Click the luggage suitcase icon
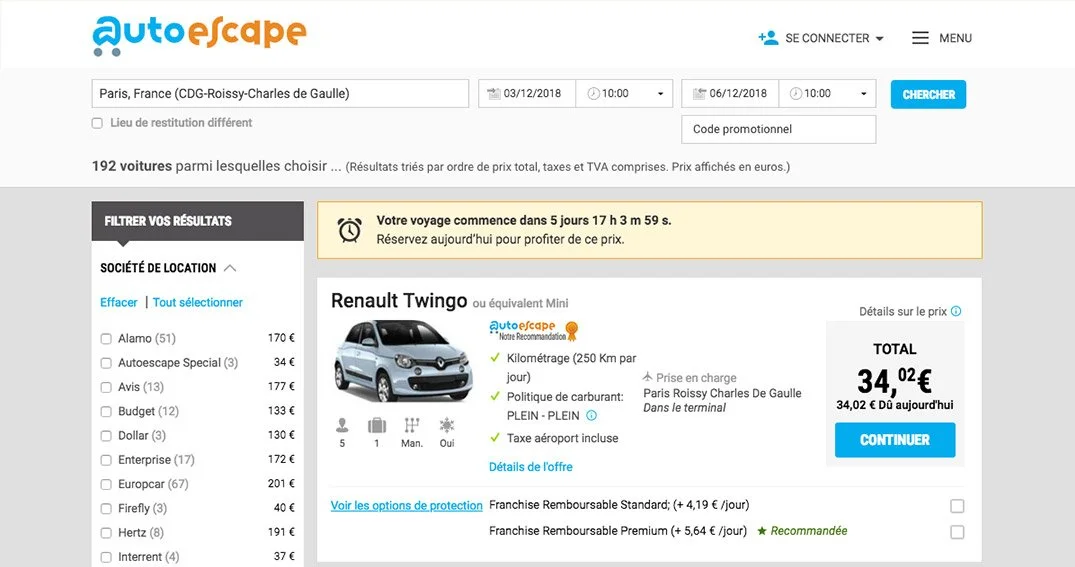The width and height of the screenshot is (1075, 567). (x=376, y=425)
